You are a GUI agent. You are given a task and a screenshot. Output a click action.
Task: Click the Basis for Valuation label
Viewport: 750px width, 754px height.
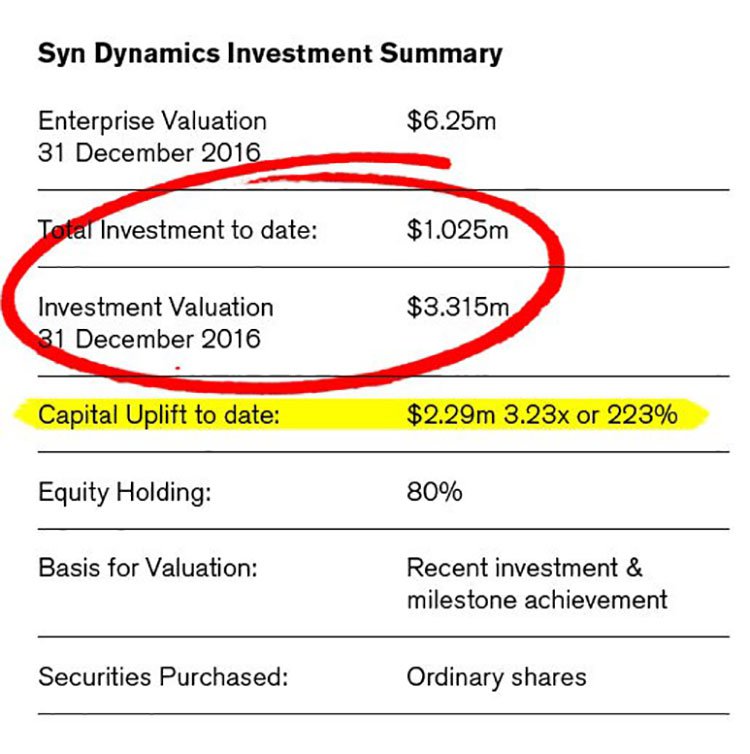(x=148, y=567)
